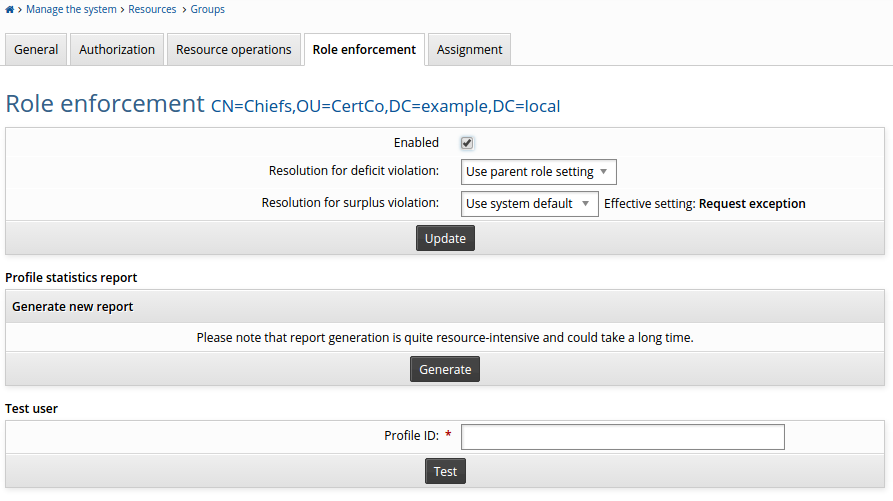Viewport: 893px width, 501px height.
Task: Select the Resource operations tab
Action: tap(233, 50)
